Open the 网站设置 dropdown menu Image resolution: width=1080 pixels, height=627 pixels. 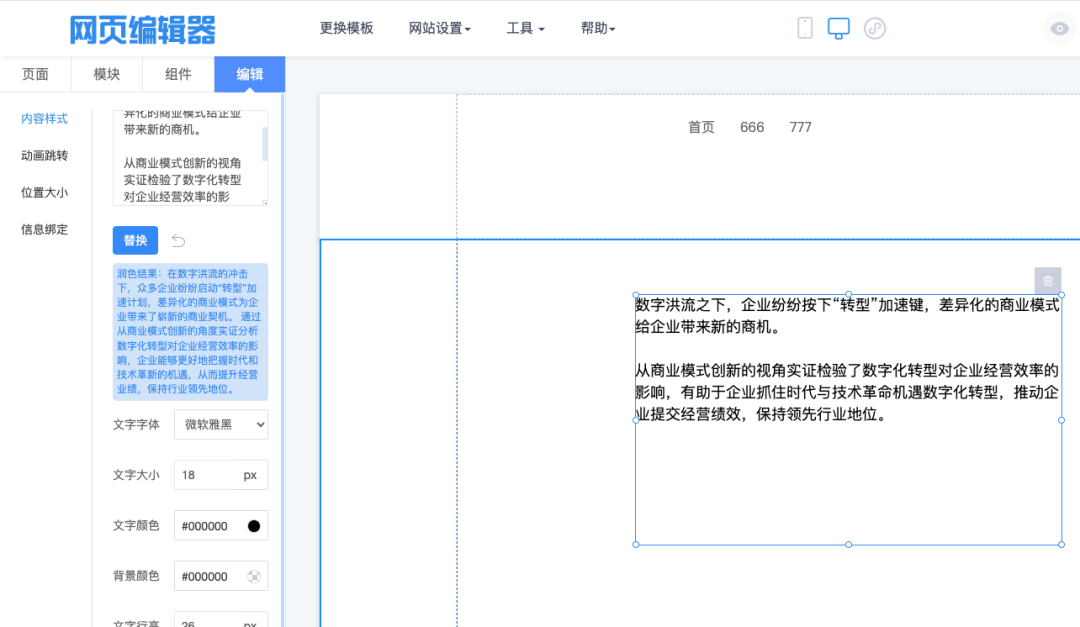coord(440,28)
